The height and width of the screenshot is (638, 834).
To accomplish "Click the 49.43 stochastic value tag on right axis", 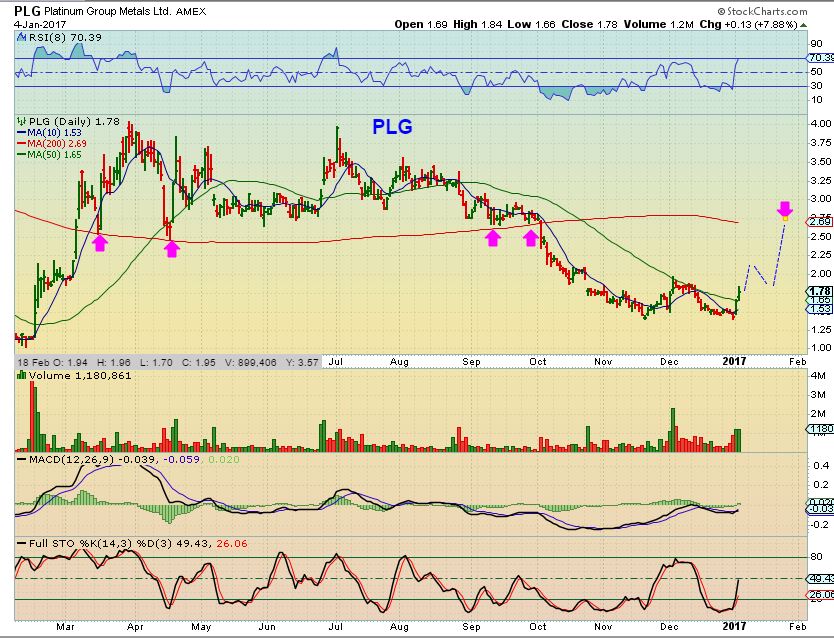I will pyautogui.click(x=820, y=578).
